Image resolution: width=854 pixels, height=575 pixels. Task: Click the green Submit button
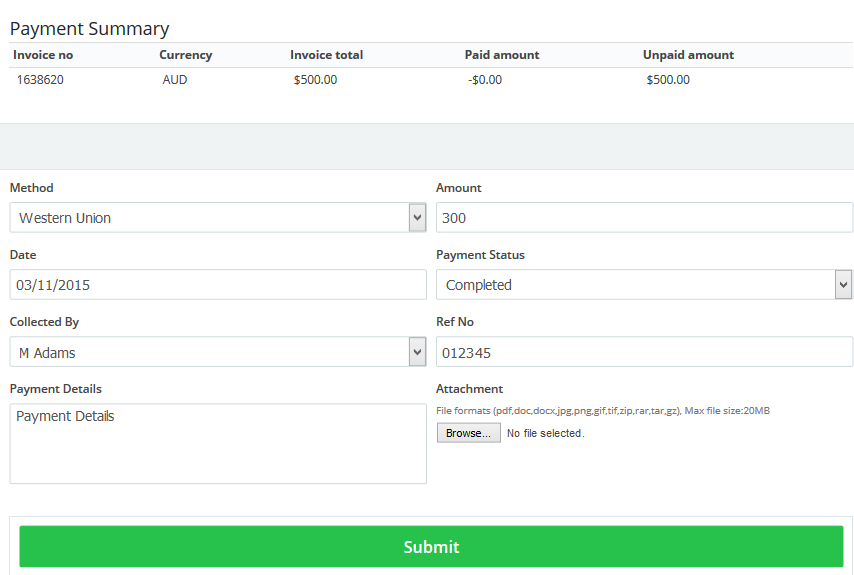point(431,547)
